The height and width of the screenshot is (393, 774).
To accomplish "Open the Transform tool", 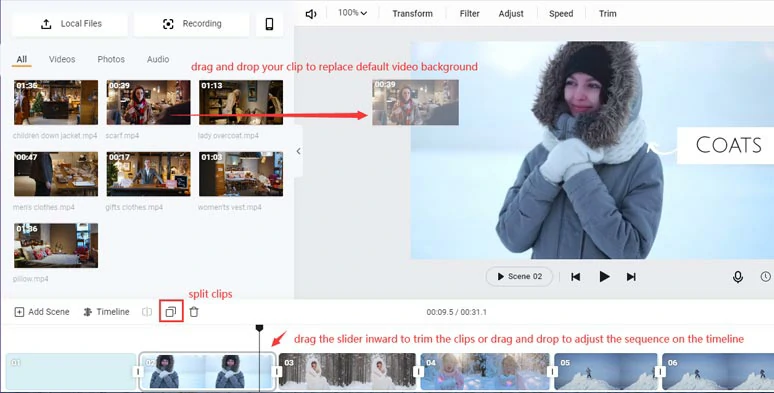I will point(413,14).
